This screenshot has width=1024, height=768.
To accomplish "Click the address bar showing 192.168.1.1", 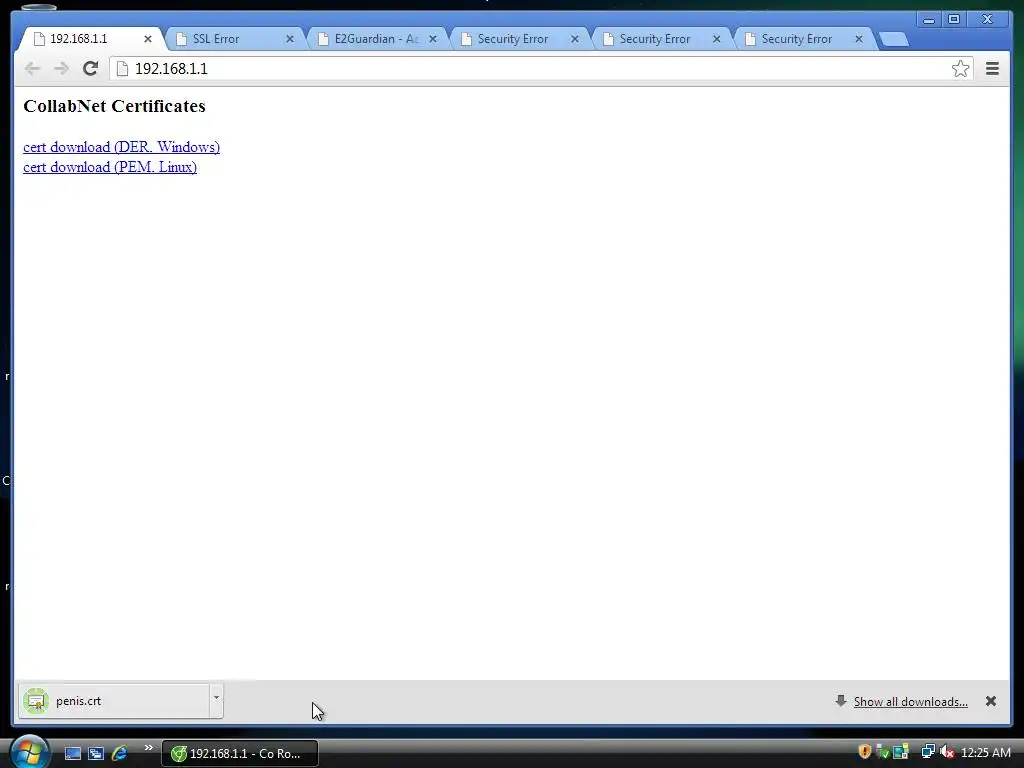I will pyautogui.click(x=541, y=69).
